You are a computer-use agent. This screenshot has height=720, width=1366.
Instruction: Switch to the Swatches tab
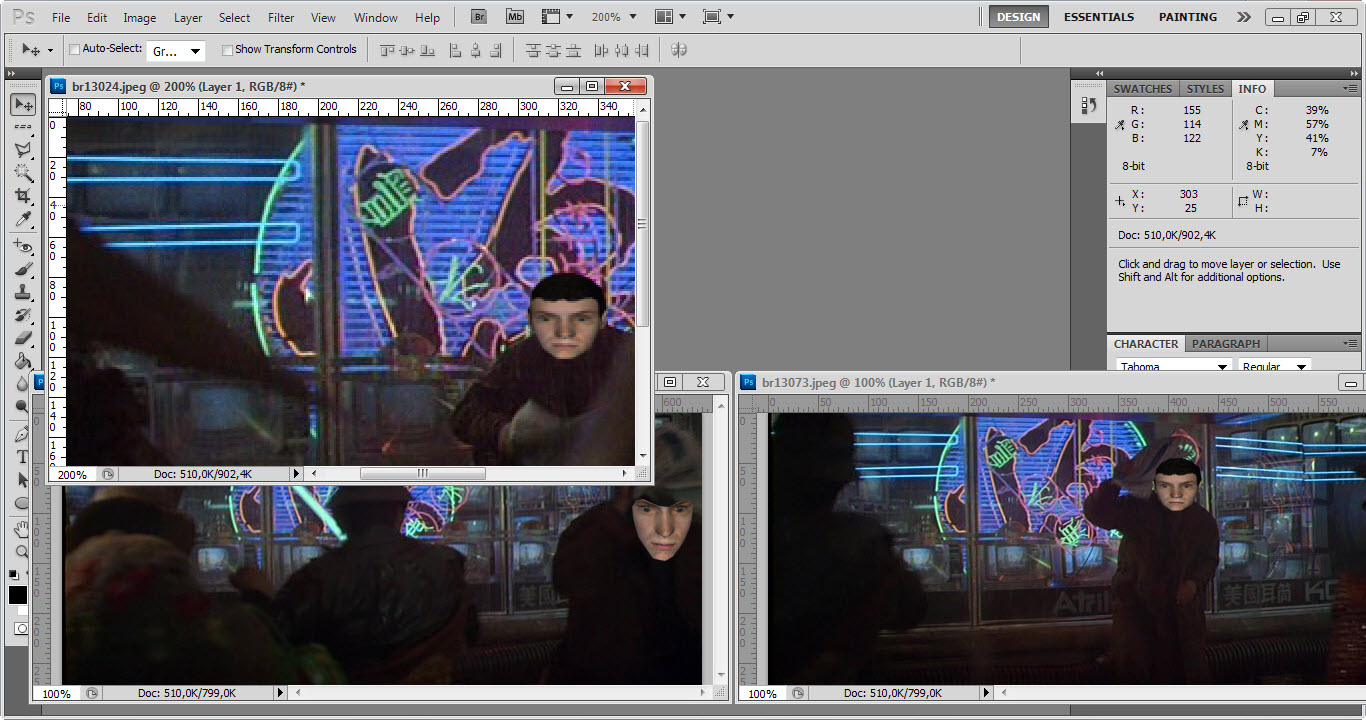[1142, 89]
